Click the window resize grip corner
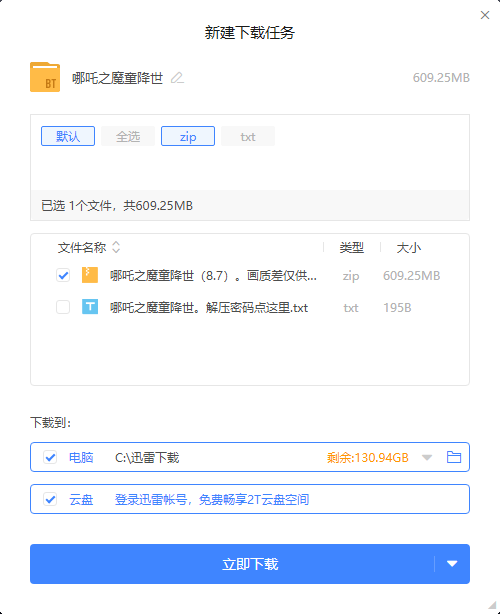 tap(493, 607)
